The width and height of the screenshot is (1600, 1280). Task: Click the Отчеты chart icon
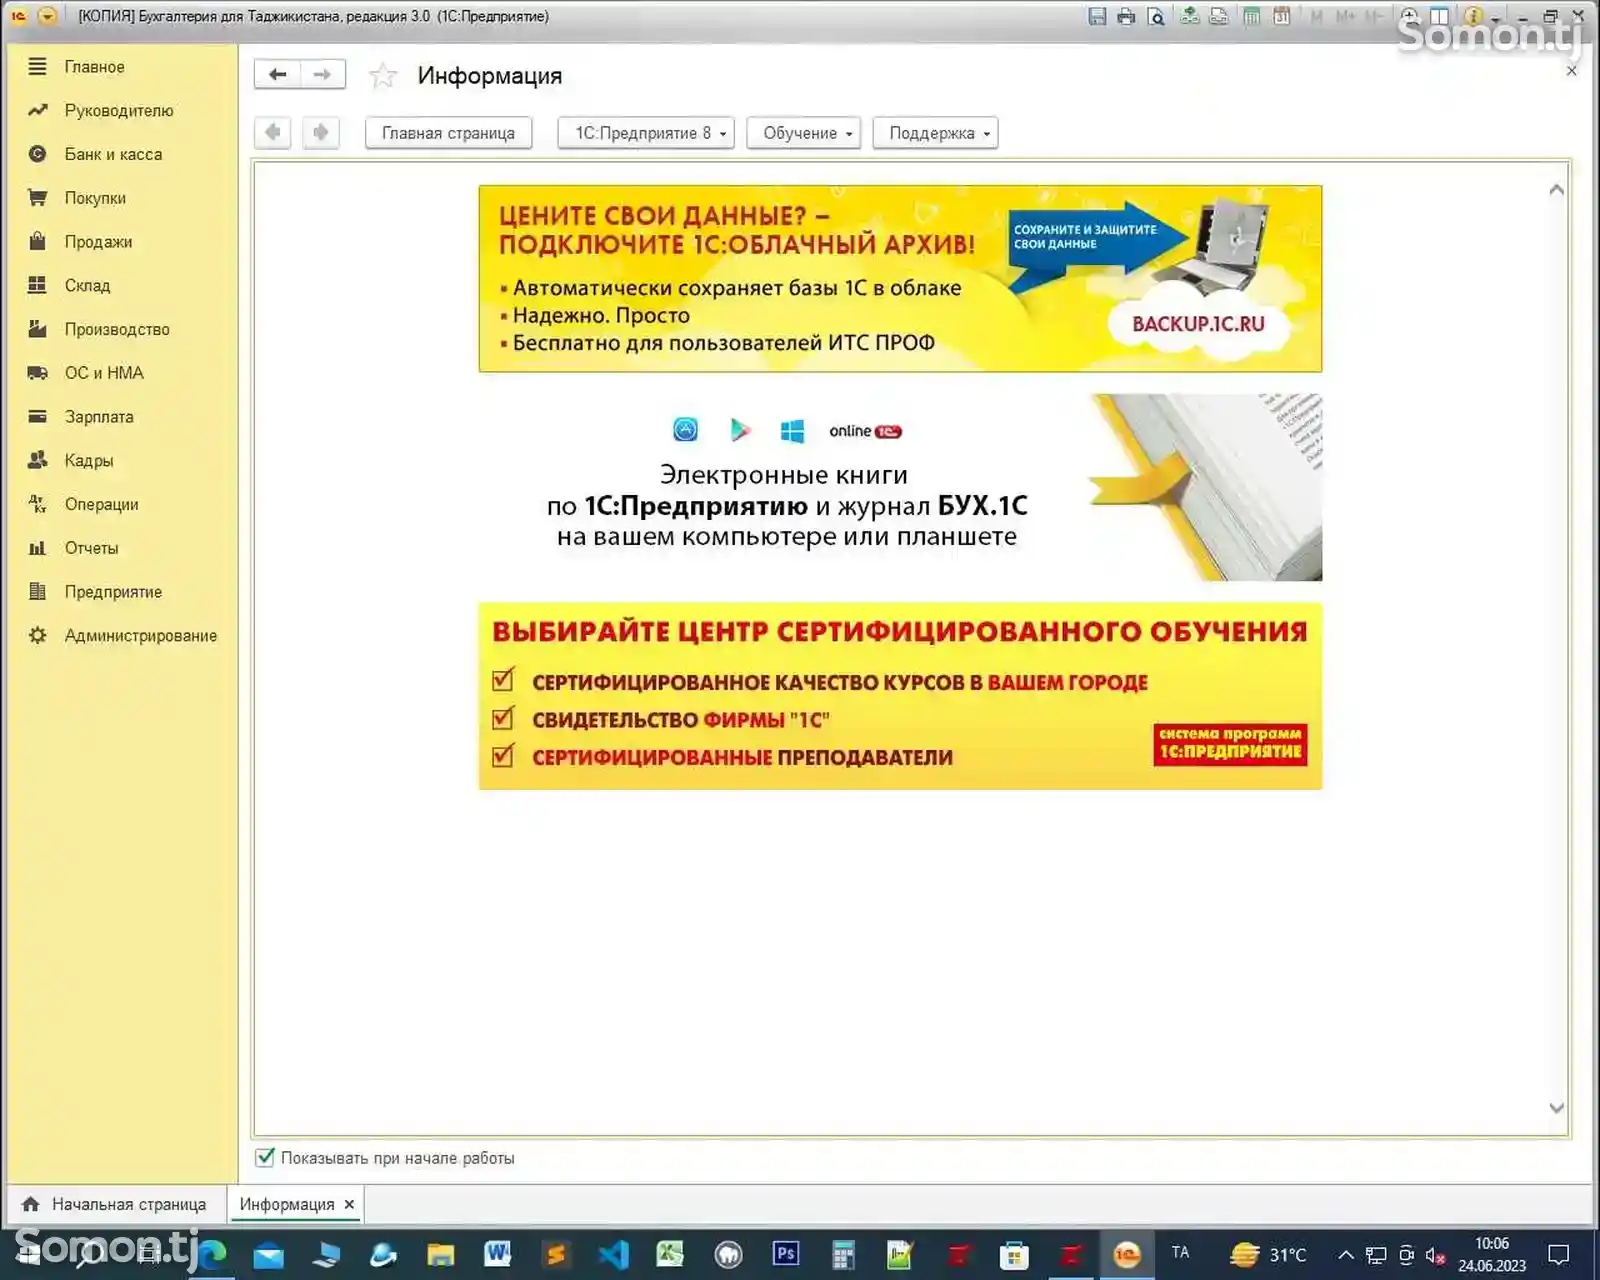tap(38, 548)
